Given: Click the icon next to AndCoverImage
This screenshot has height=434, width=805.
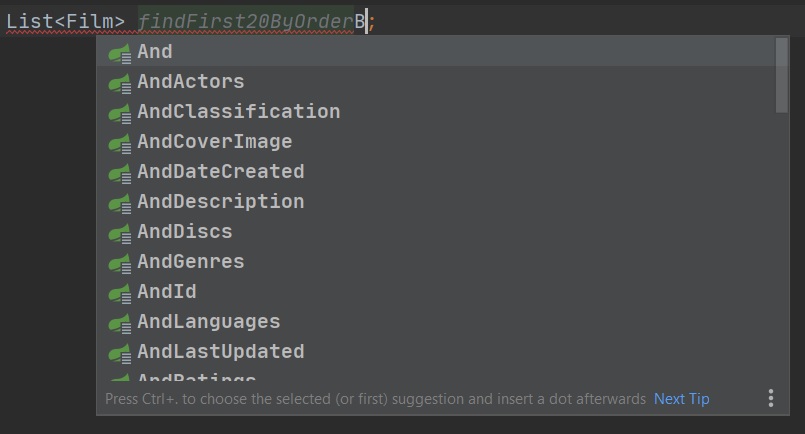Looking at the screenshot, I should 120,143.
